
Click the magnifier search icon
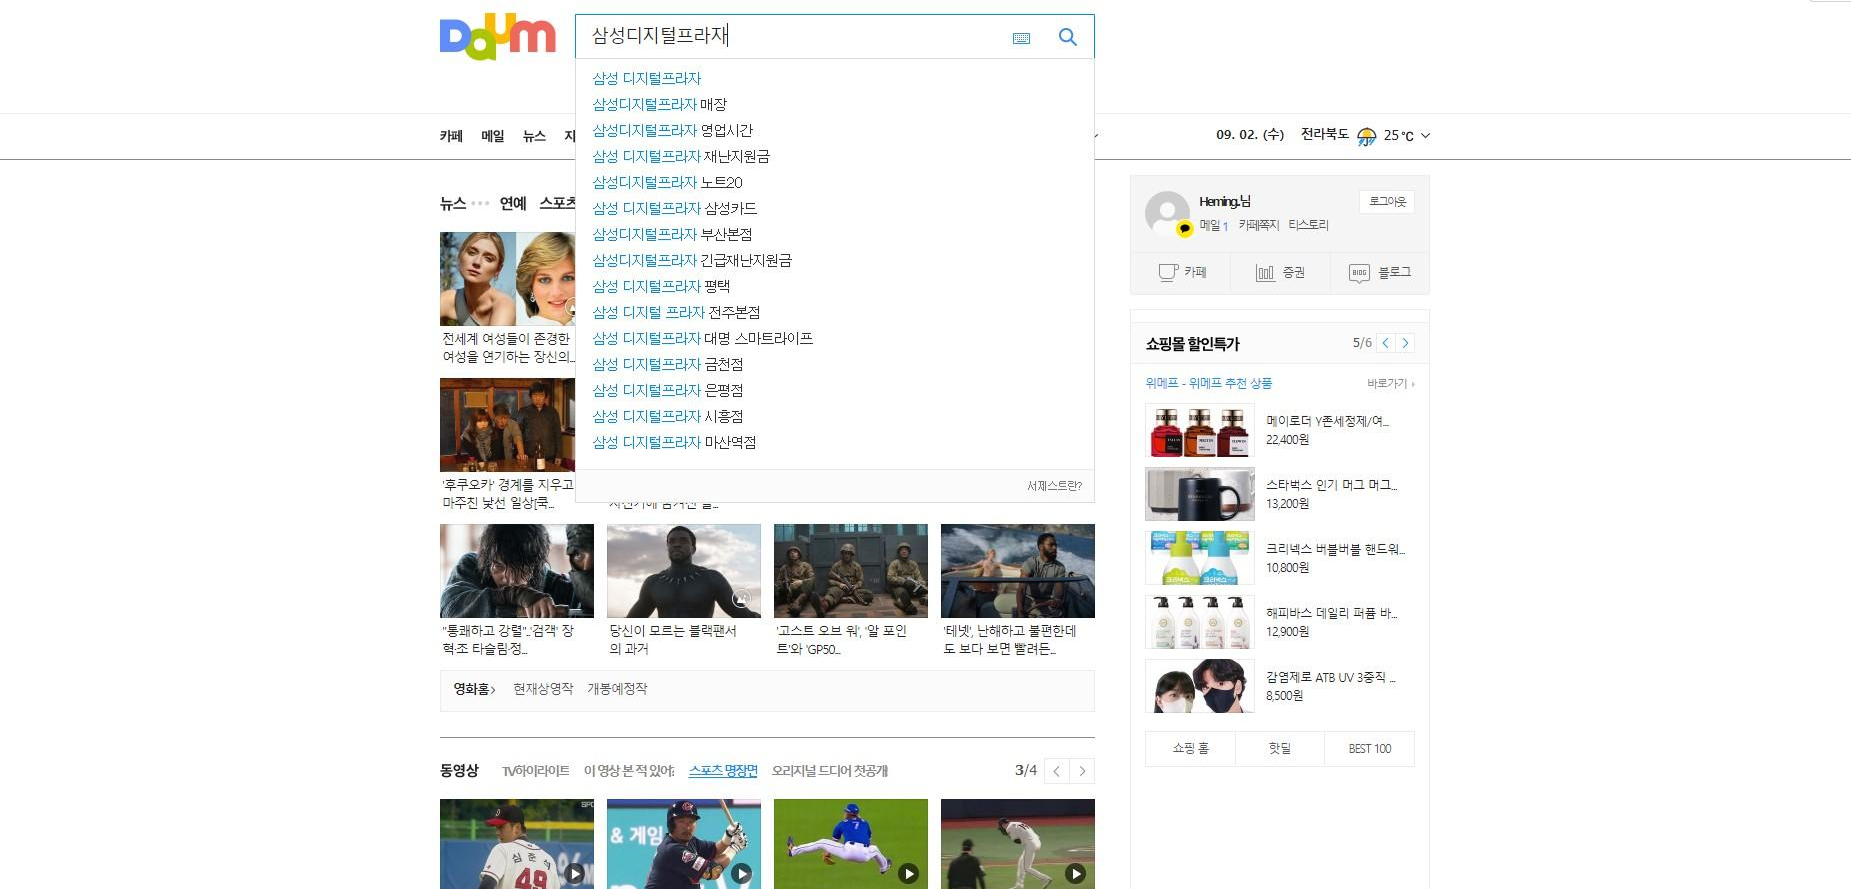[1067, 37]
